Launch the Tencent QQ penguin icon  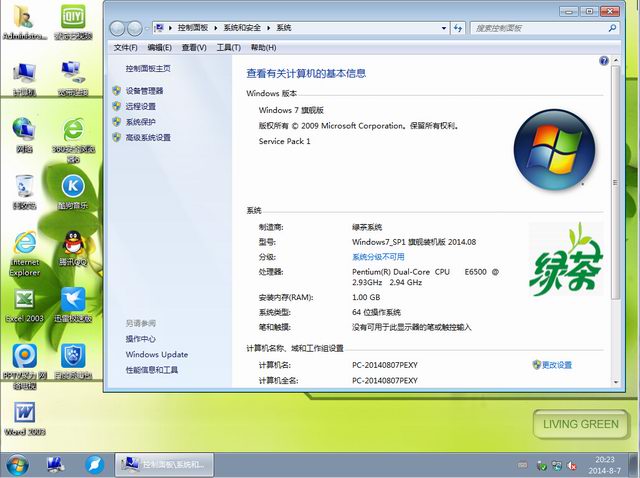coord(73,248)
